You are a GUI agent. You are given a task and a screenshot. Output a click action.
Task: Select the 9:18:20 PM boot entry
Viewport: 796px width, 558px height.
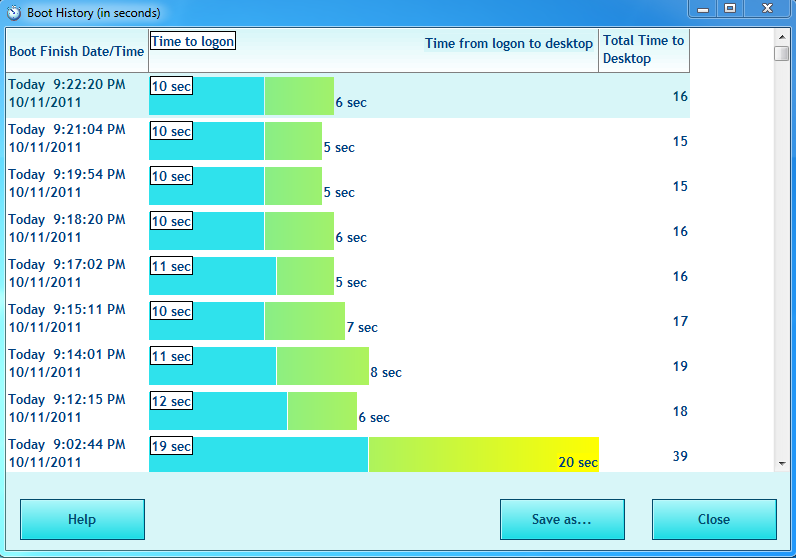coord(348,231)
